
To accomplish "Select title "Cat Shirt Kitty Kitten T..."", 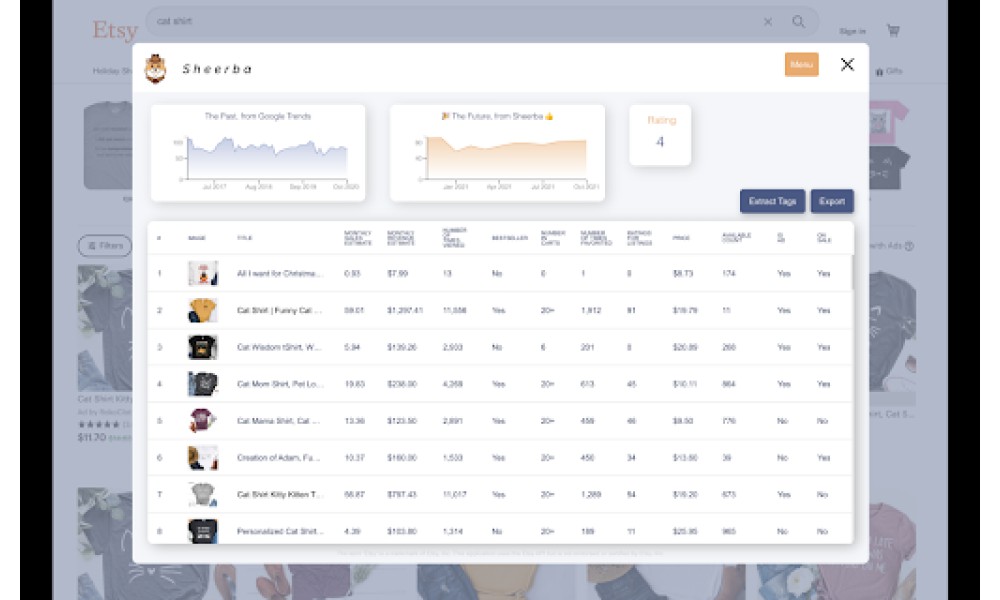I will (x=280, y=495).
